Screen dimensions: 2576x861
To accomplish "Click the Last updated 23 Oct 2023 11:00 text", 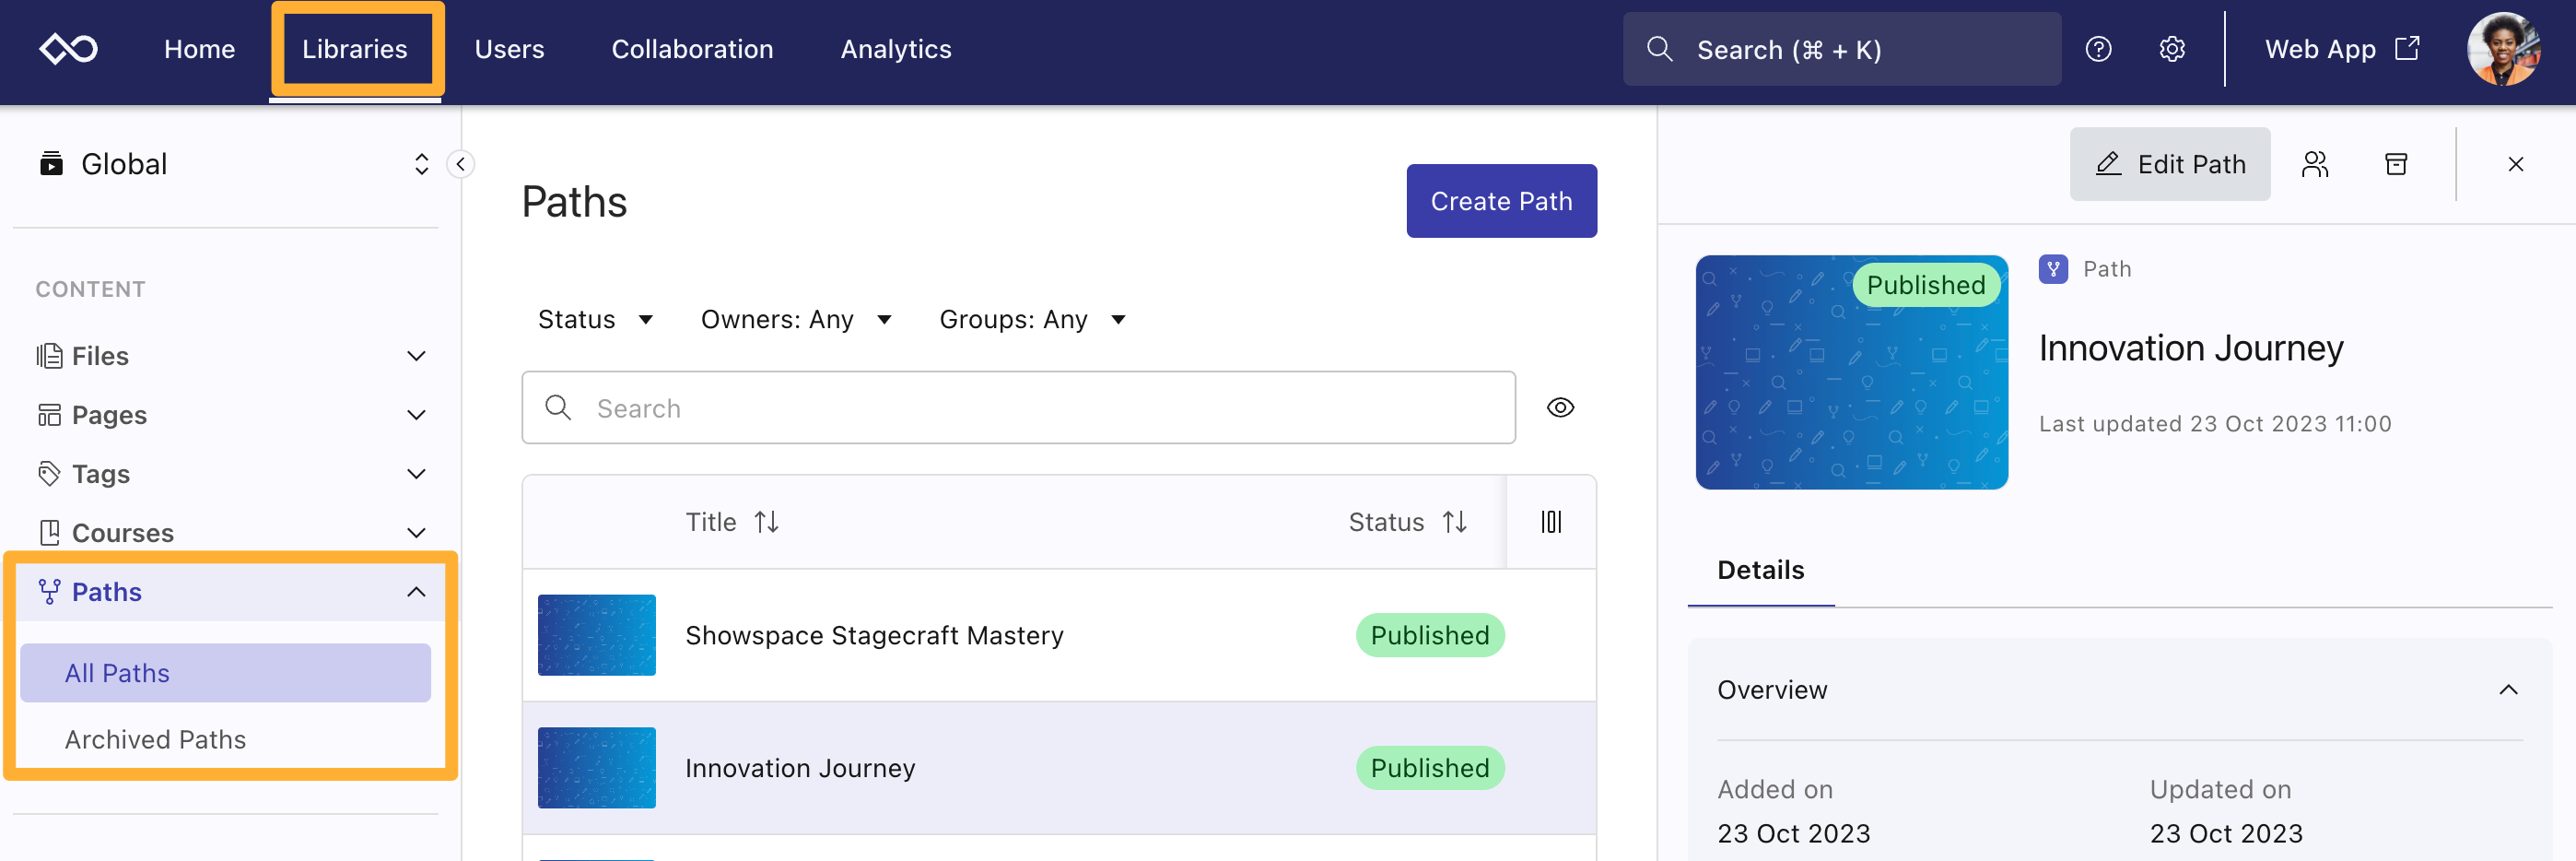I will 2214,424.
